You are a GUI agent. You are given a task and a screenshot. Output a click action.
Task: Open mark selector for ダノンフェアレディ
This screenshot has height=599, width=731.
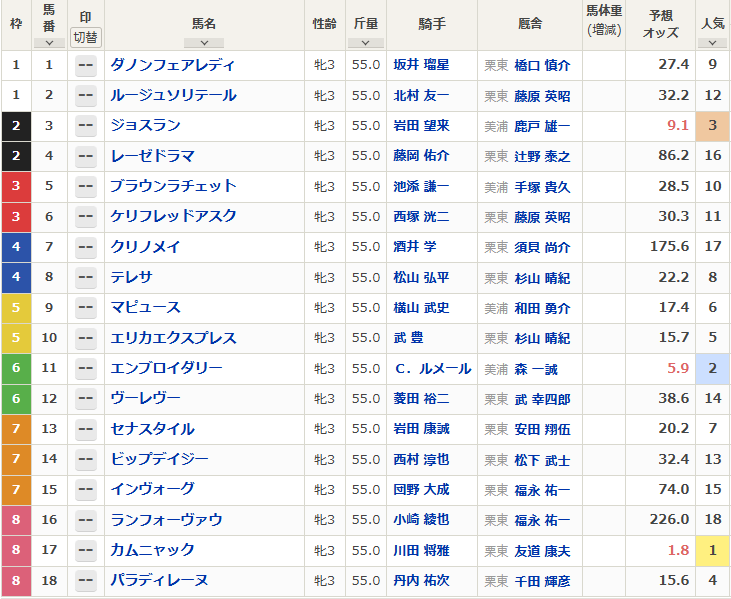(x=86, y=65)
